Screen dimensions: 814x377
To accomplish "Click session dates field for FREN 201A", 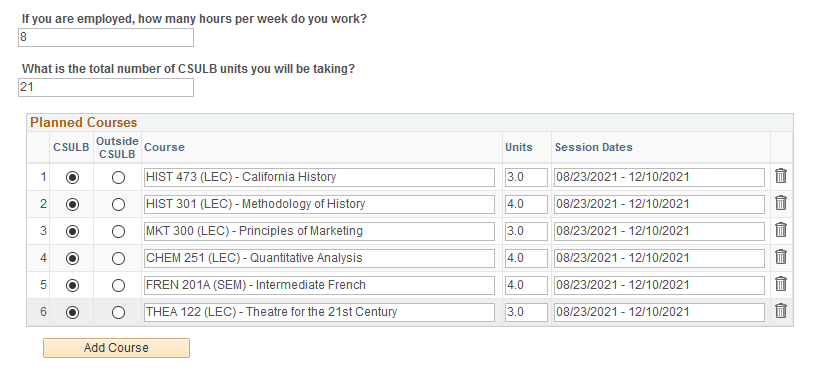I will tap(659, 285).
